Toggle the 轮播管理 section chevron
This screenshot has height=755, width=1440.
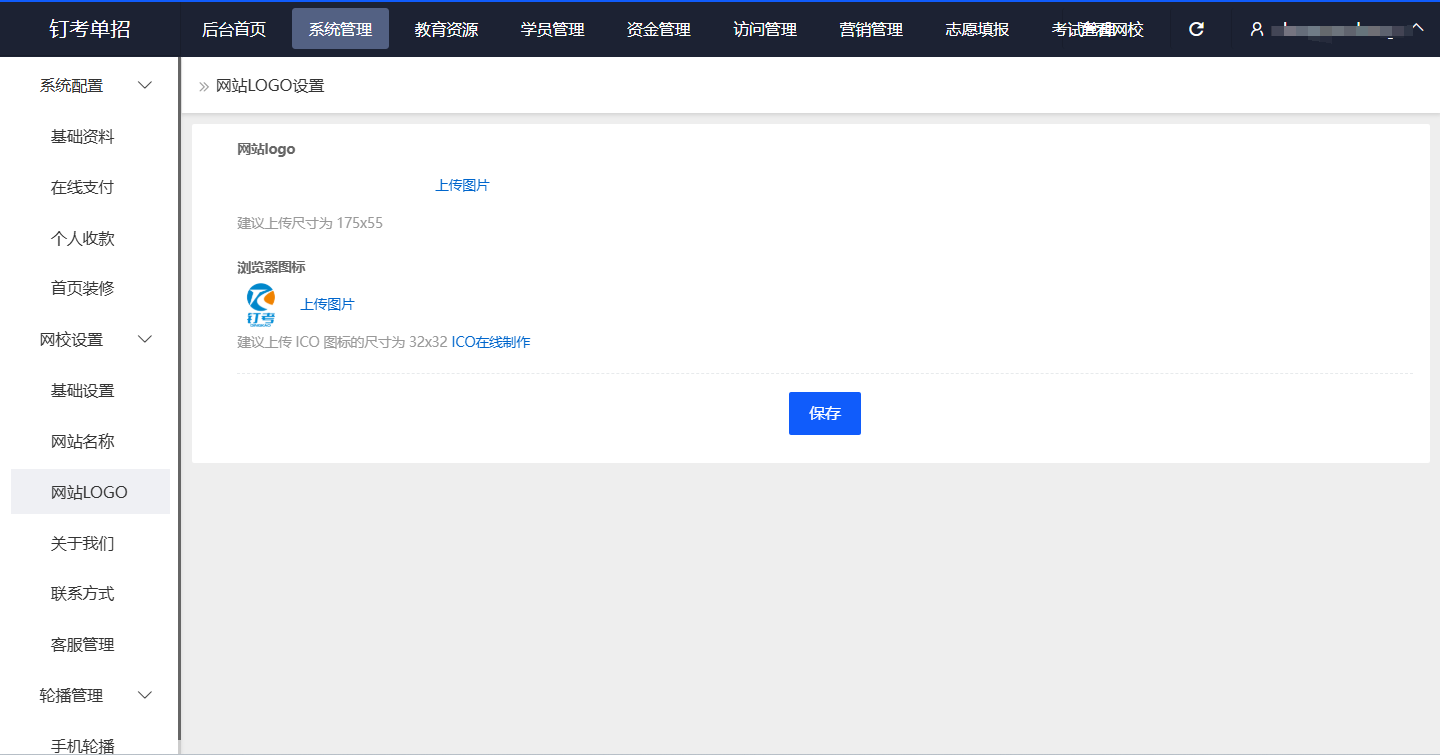144,695
